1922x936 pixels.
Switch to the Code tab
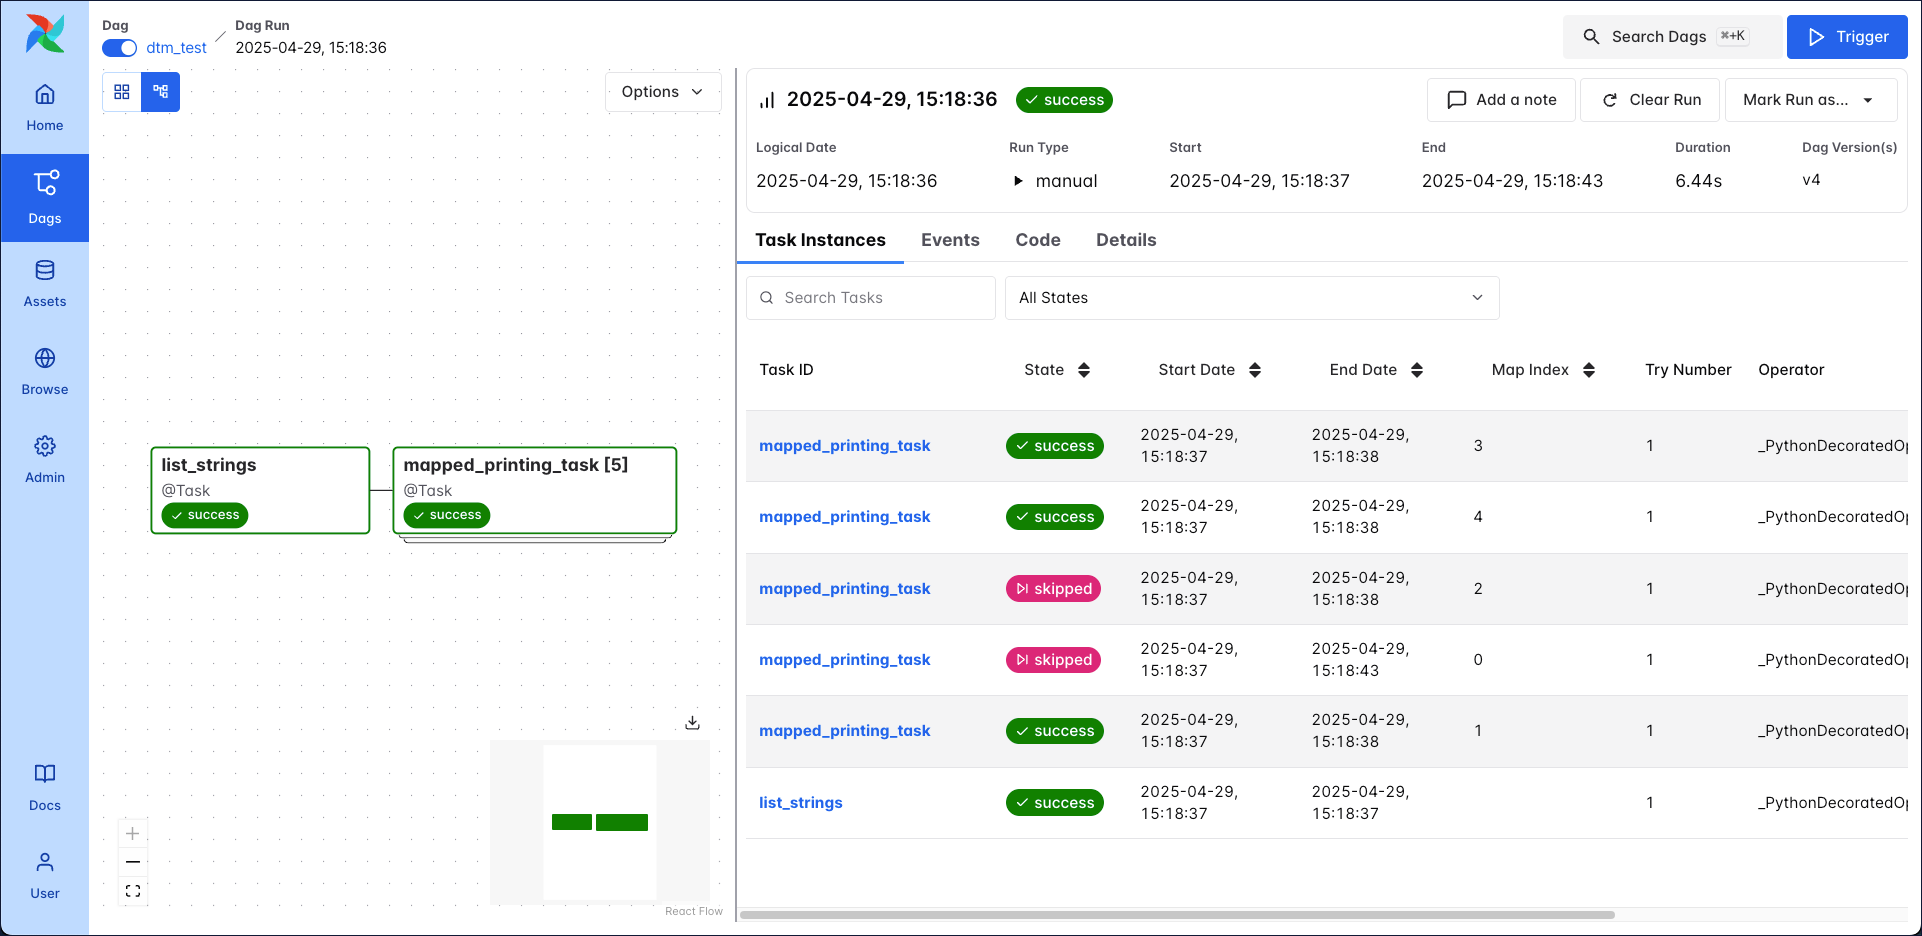(1037, 240)
